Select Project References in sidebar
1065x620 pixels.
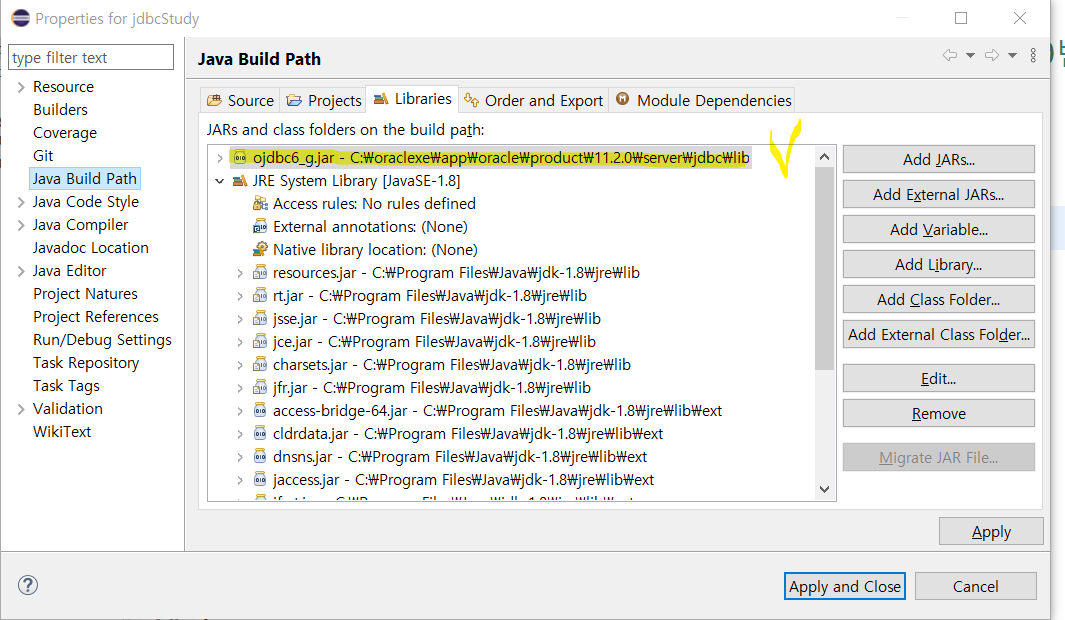click(96, 316)
